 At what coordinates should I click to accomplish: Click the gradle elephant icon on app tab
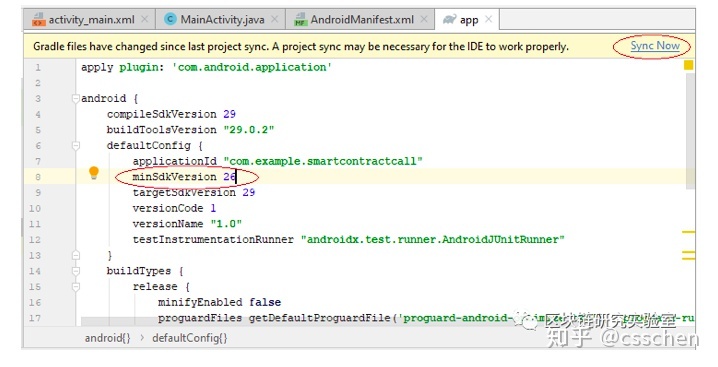coord(450,19)
